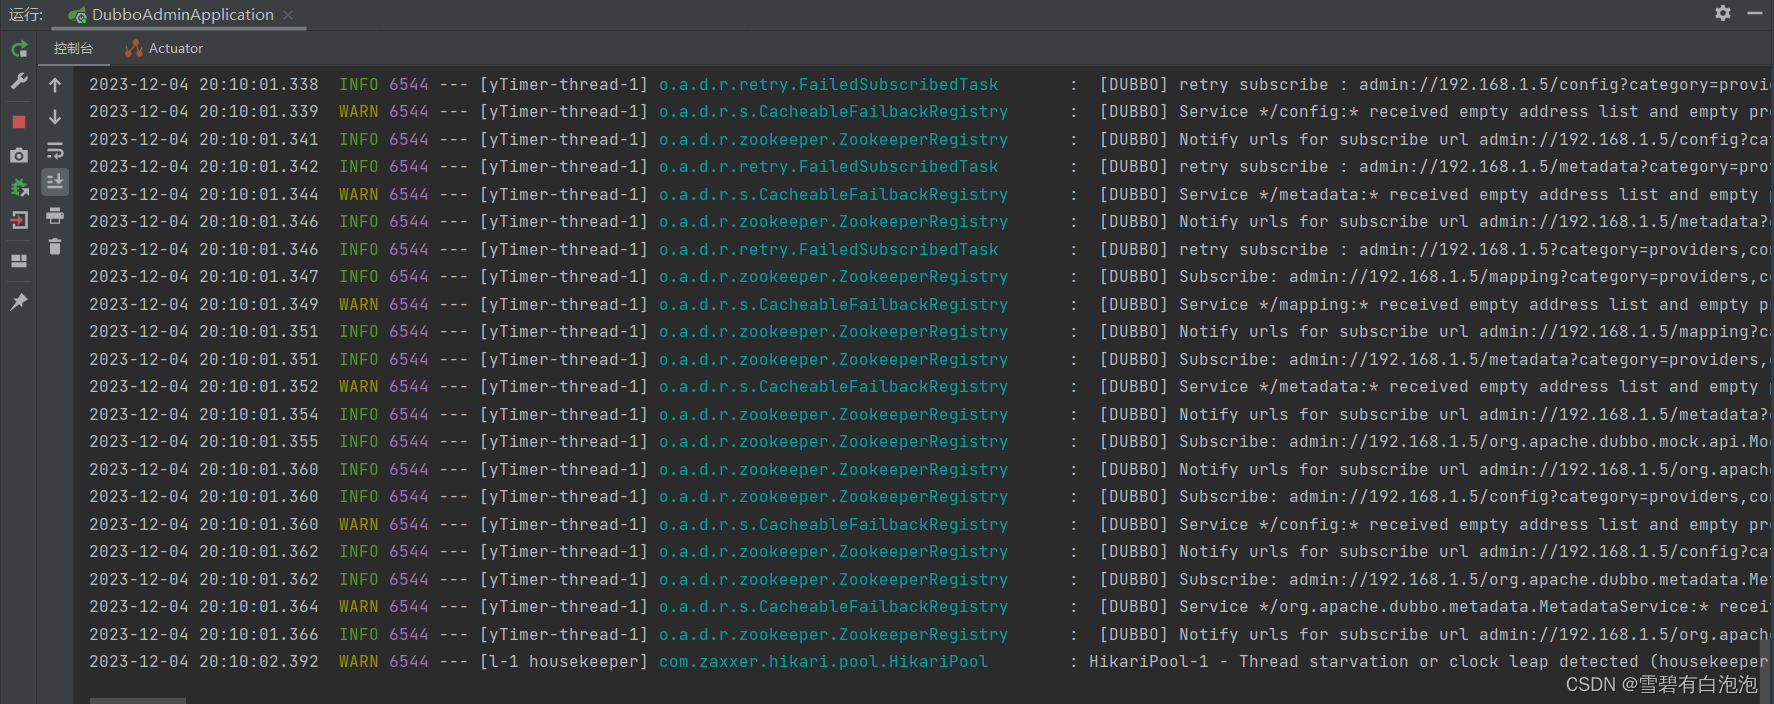Screen dimensions: 1774x704
Task: Click the [l-1 housekeeper] thread name
Action: point(563,662)
